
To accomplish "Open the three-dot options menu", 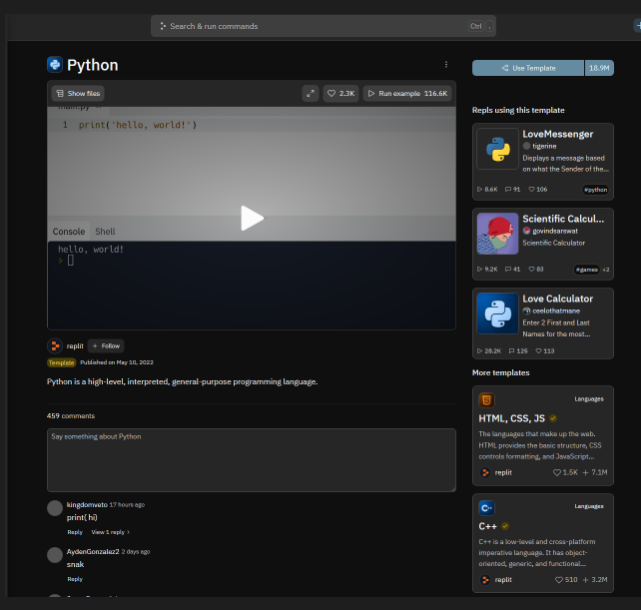I will [x=446, y=65].
